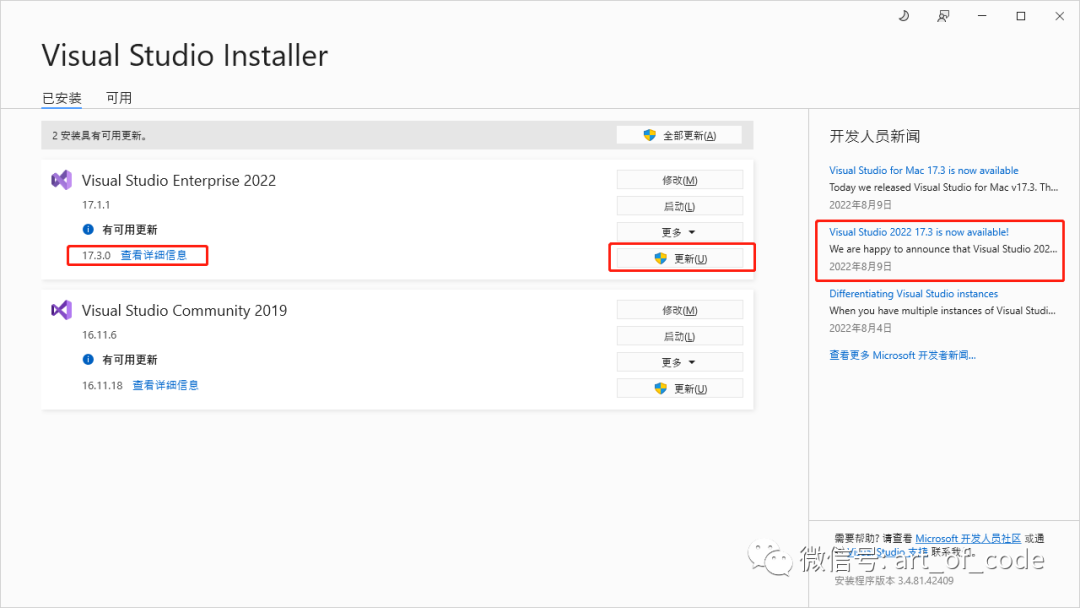Click the installed version 17.1.1 text
Viewport: 1080px width, 608px height.
pos(96,205)
